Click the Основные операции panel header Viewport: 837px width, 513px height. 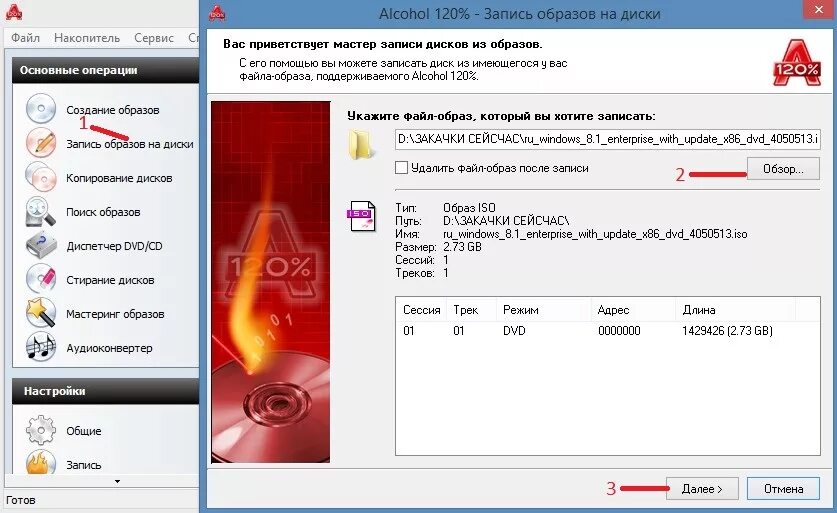point(106,70)
